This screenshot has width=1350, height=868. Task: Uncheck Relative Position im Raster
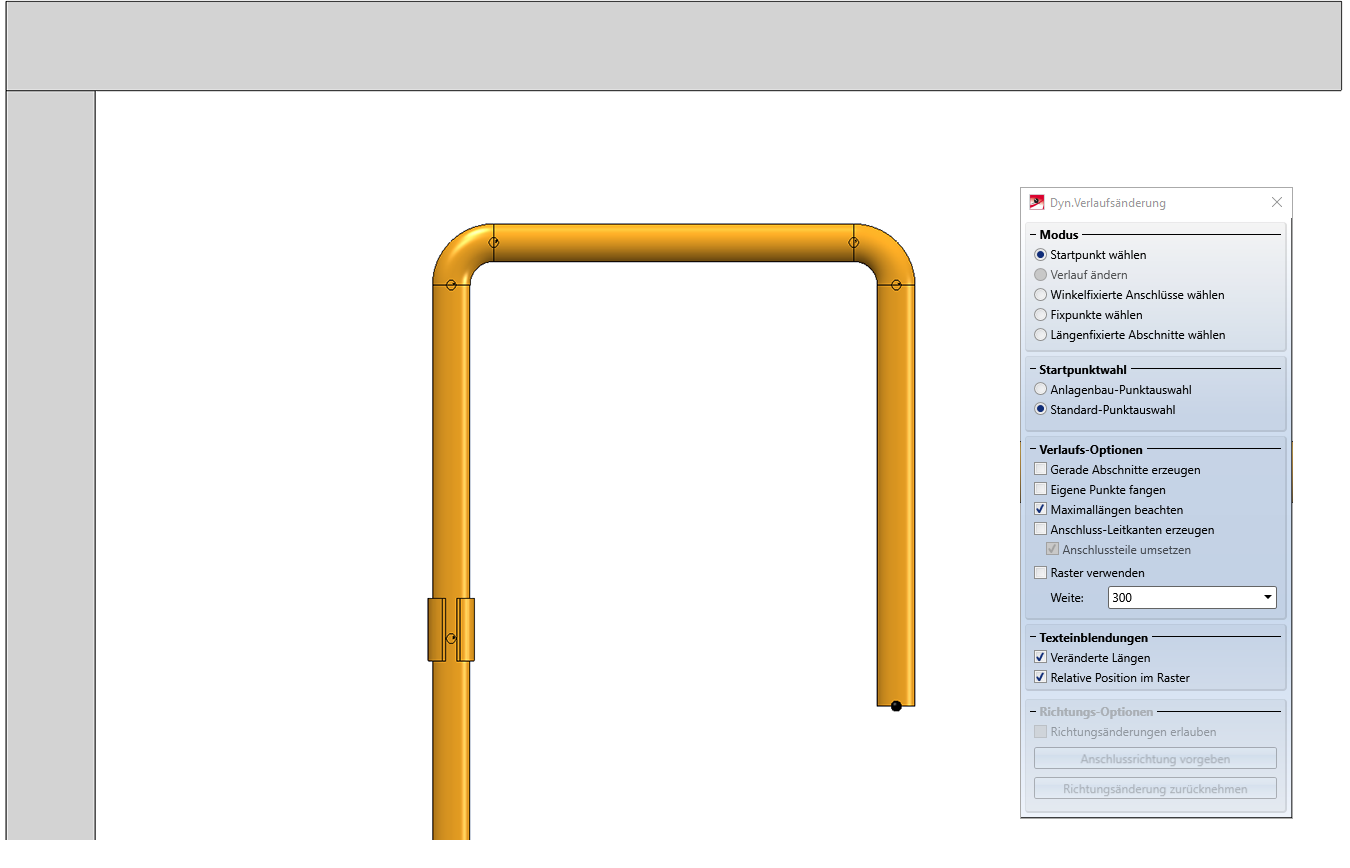(1041, 678)
